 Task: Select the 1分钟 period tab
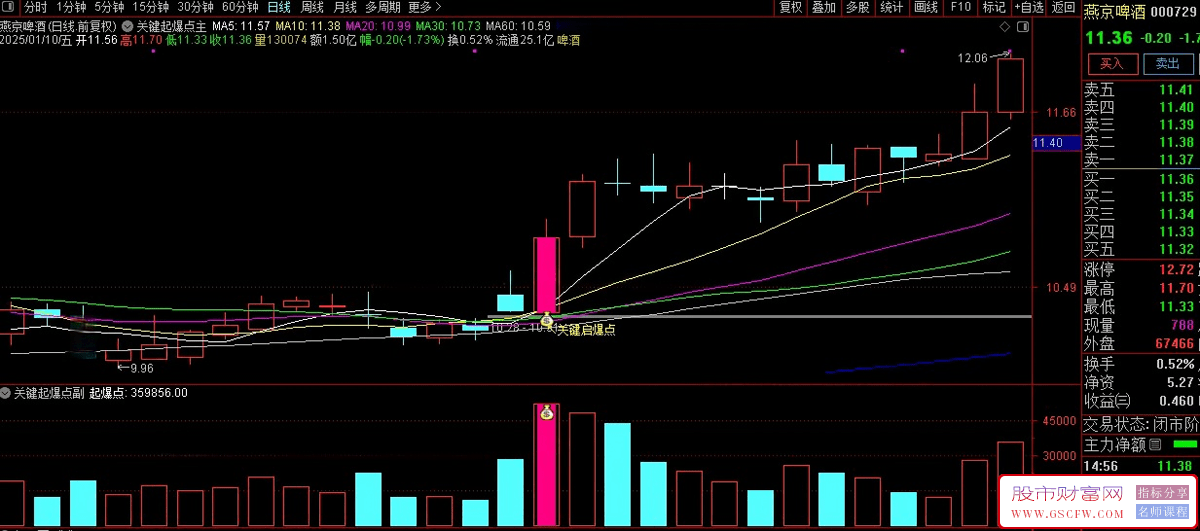(x=72, y=7)
